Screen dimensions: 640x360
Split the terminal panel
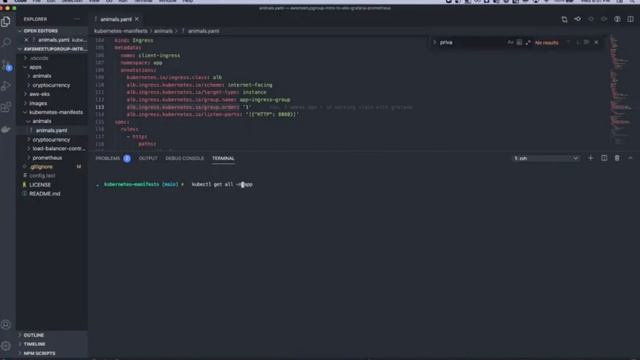[604, 158]
